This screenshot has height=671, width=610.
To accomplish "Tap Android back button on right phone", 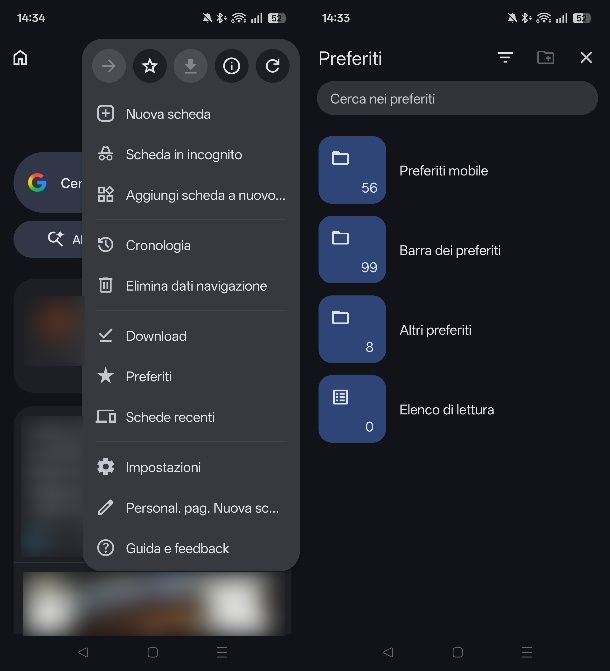I will [388, 652].
